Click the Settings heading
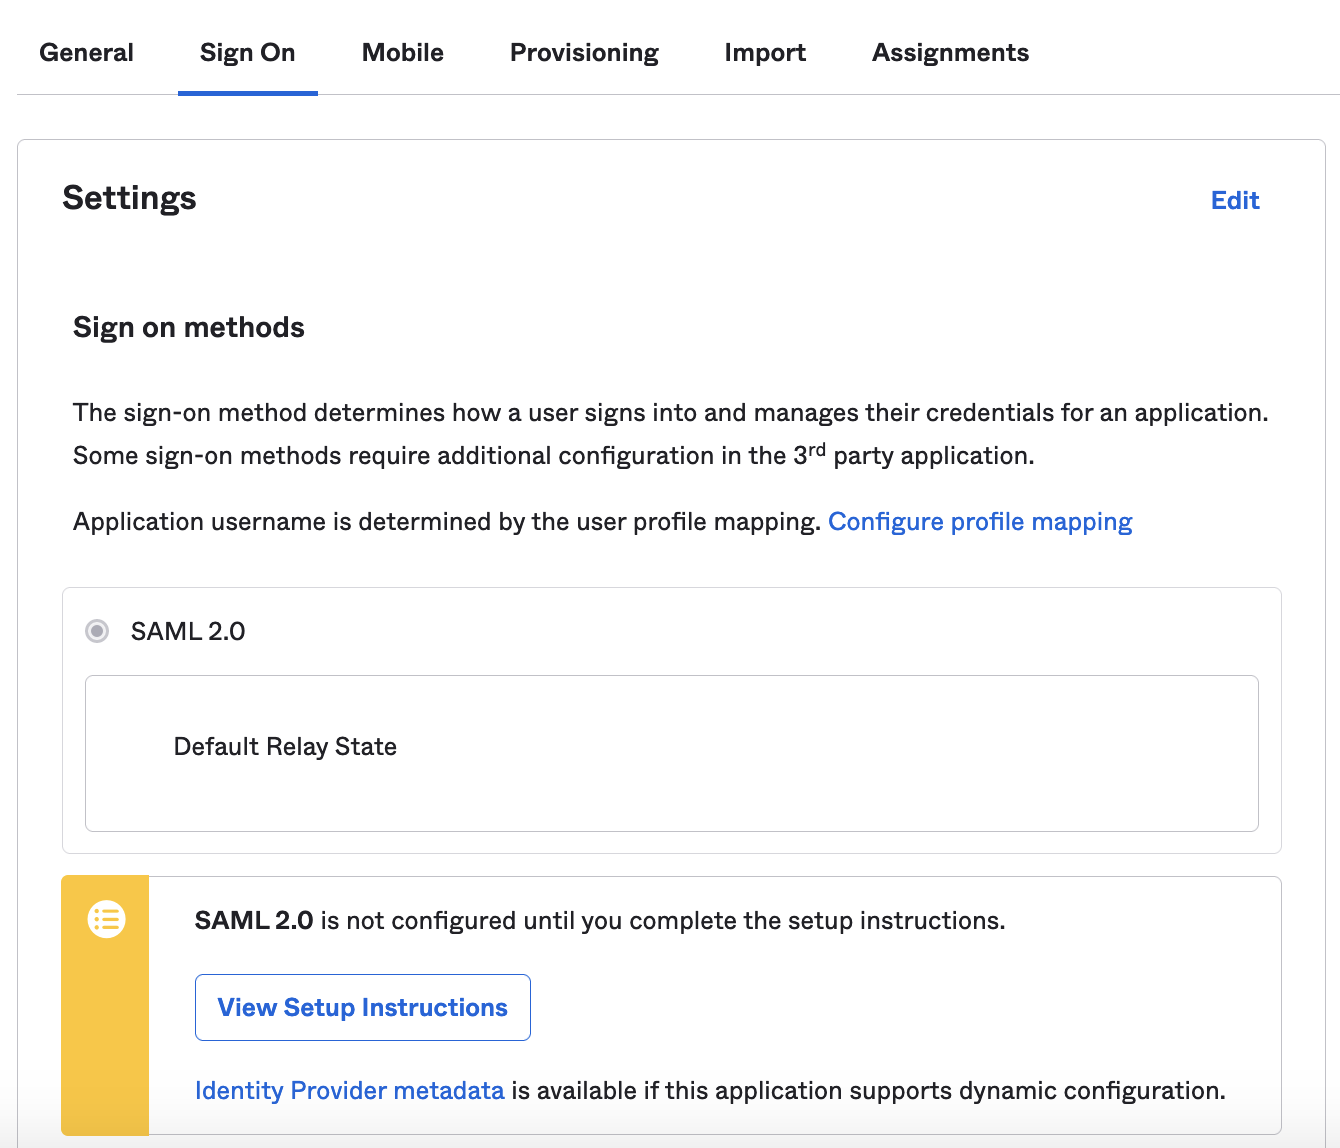Screen dimensions: 1340x1148 (129, 198)
